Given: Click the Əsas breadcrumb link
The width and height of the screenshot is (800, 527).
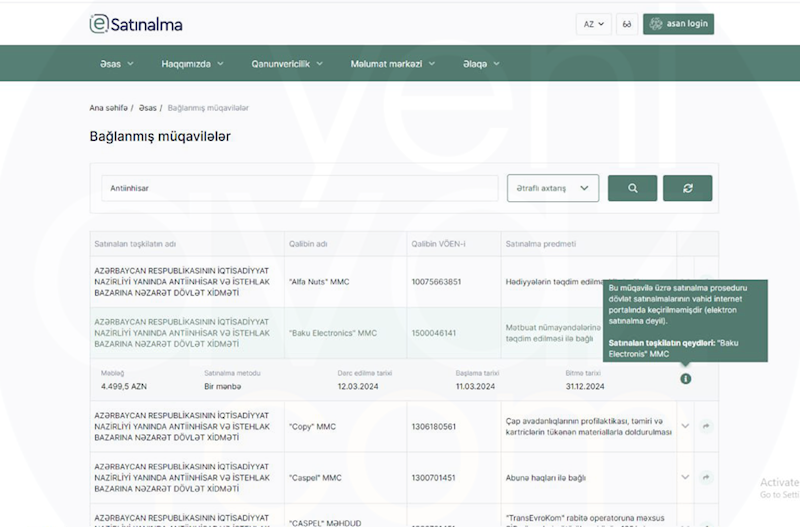Looking at the screenshot, I should 147,107.
